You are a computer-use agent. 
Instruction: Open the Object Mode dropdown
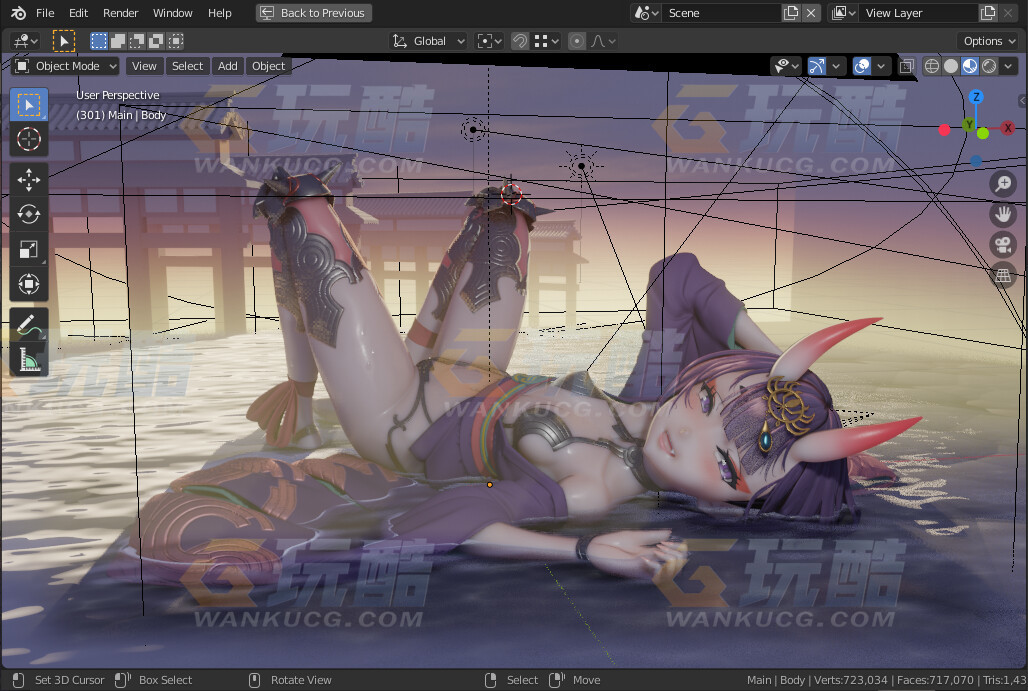[66, 66]
